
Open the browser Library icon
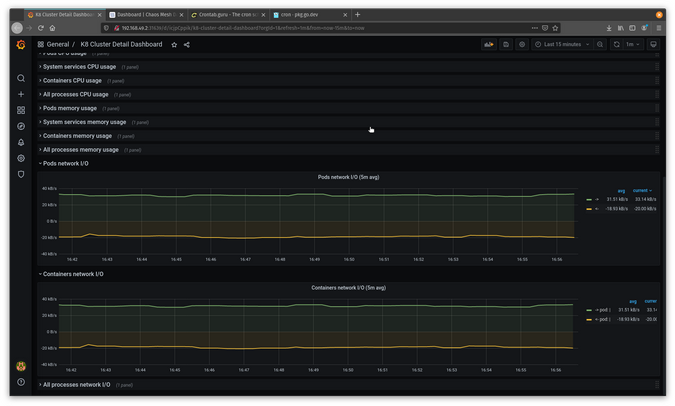(x=620, y=28)
